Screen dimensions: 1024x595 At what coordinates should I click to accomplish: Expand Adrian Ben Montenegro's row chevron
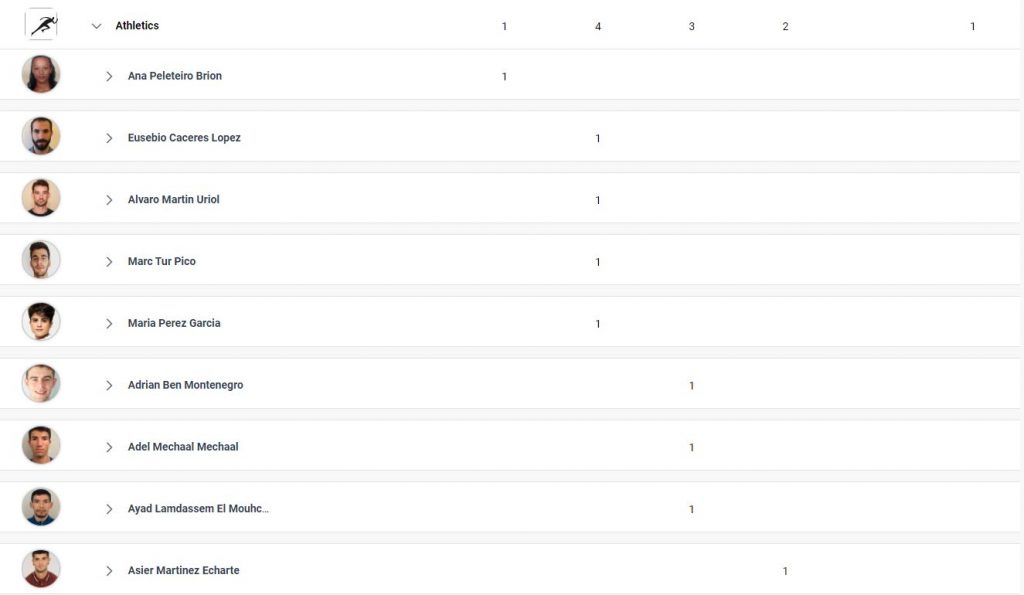109,385
